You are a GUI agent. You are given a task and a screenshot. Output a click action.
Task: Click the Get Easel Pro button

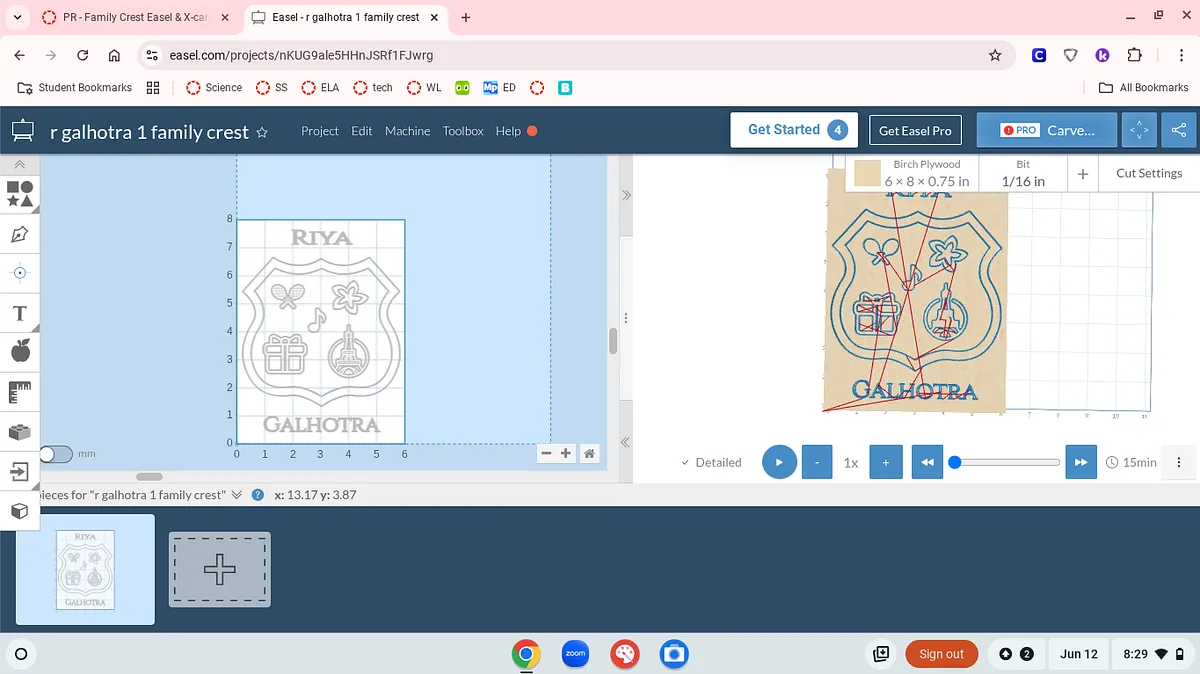(x=914, y=131)
